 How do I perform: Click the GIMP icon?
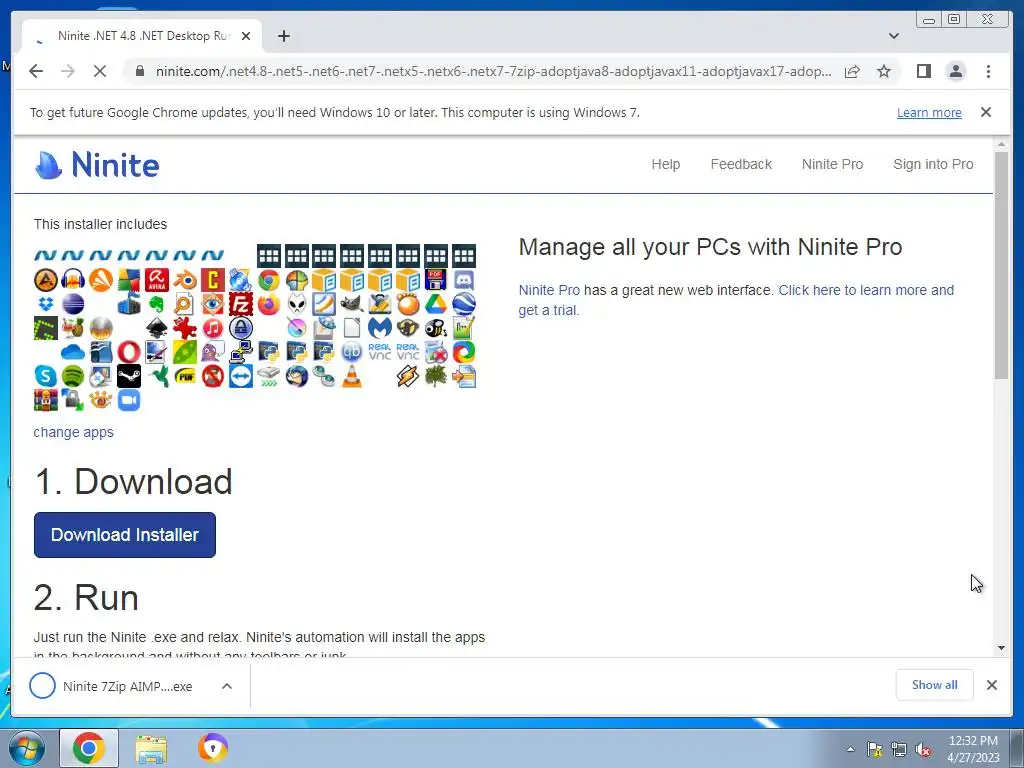(x=352, y=304)
